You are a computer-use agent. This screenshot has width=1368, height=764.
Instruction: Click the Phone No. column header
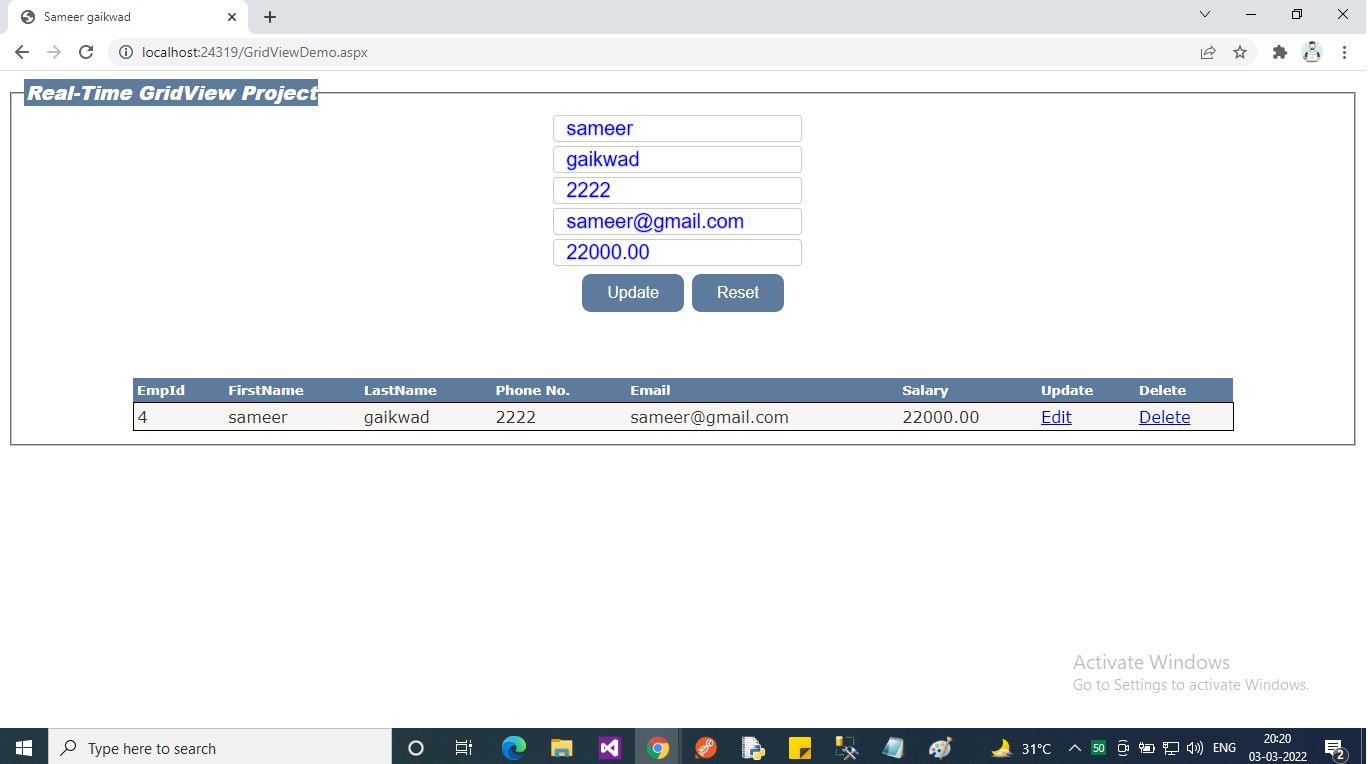pyautogui.click(x=532, y=390)
